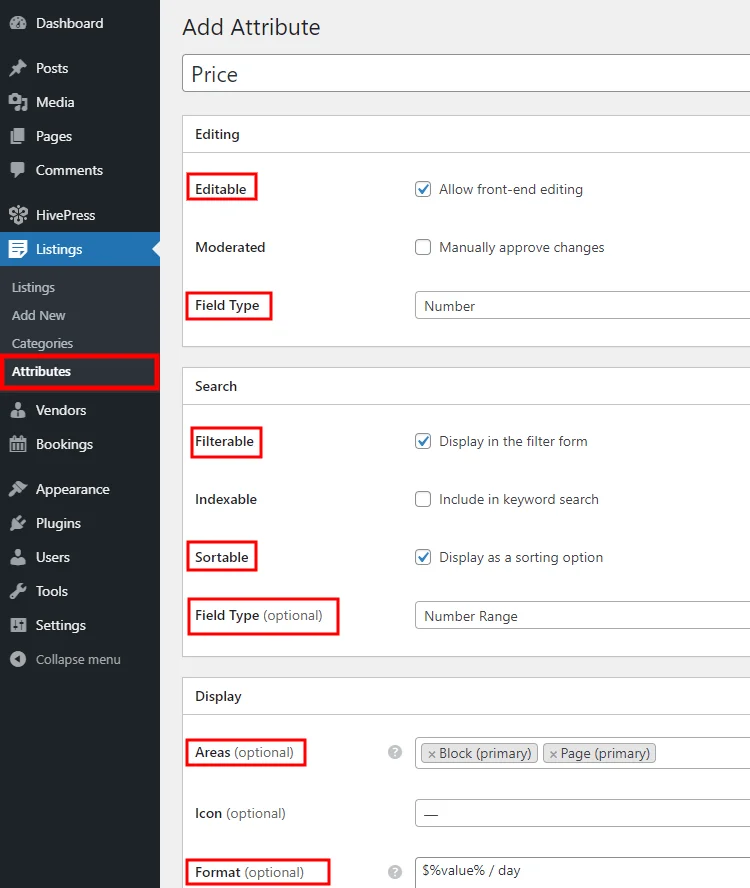
Task: Click the Bookings calendar icon
Action: coord(18,444)
